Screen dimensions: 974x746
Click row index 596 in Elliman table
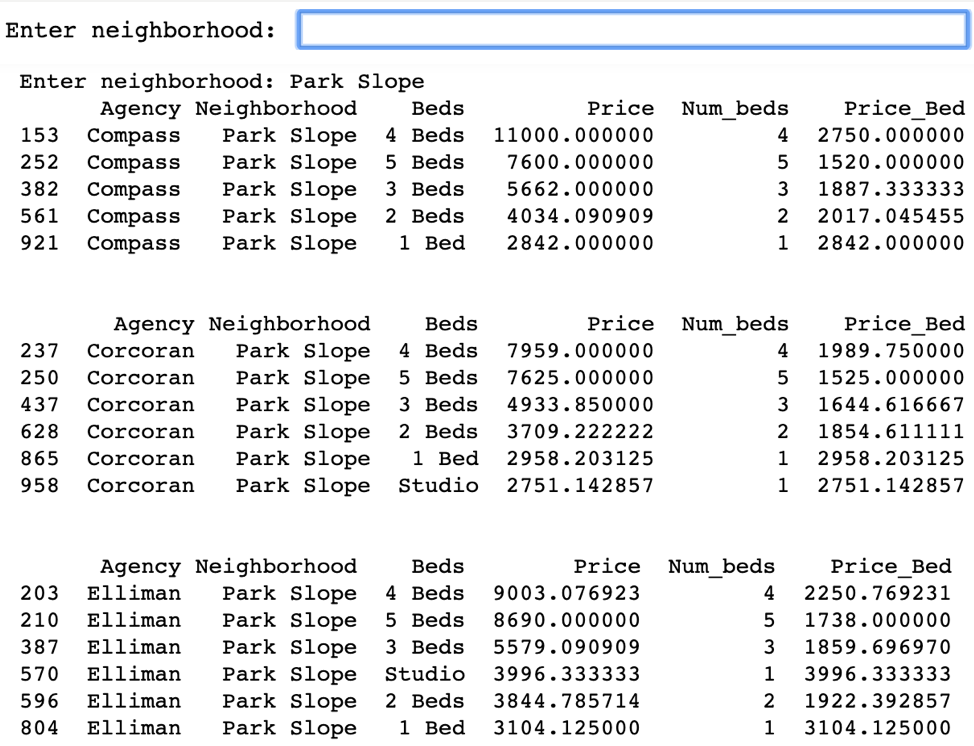[x=39, y=703]
